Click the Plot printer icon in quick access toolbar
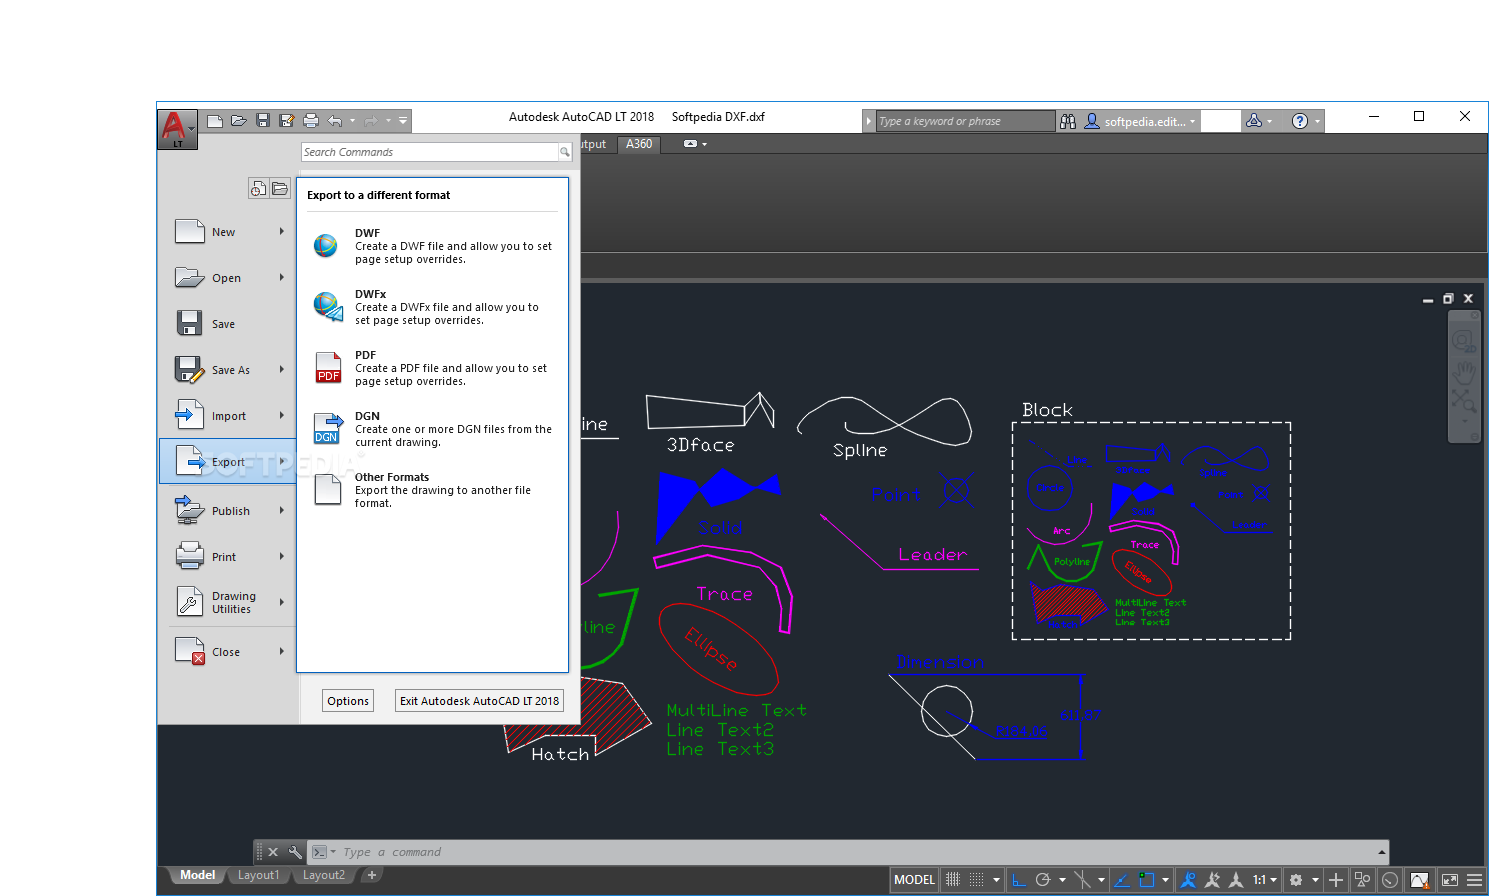The image size is (1489, 896). point(311,121)
